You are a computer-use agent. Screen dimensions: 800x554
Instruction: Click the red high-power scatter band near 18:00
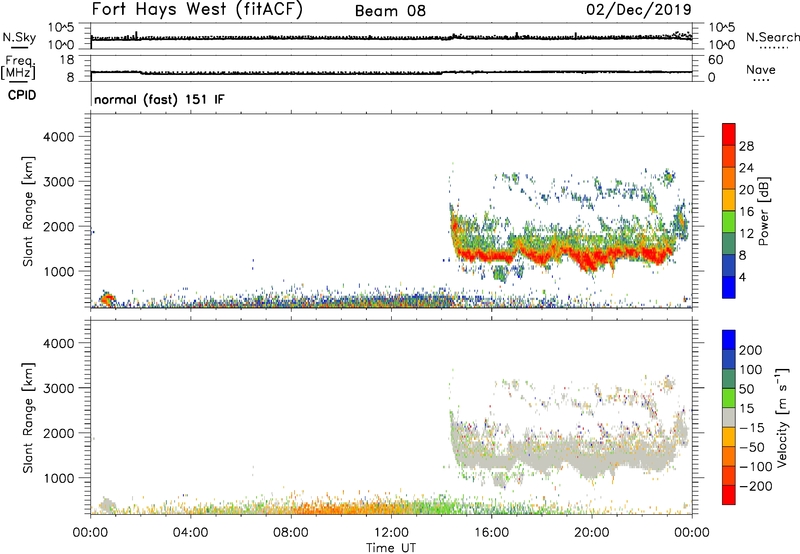pyautogui.click(x=541, y=253)
